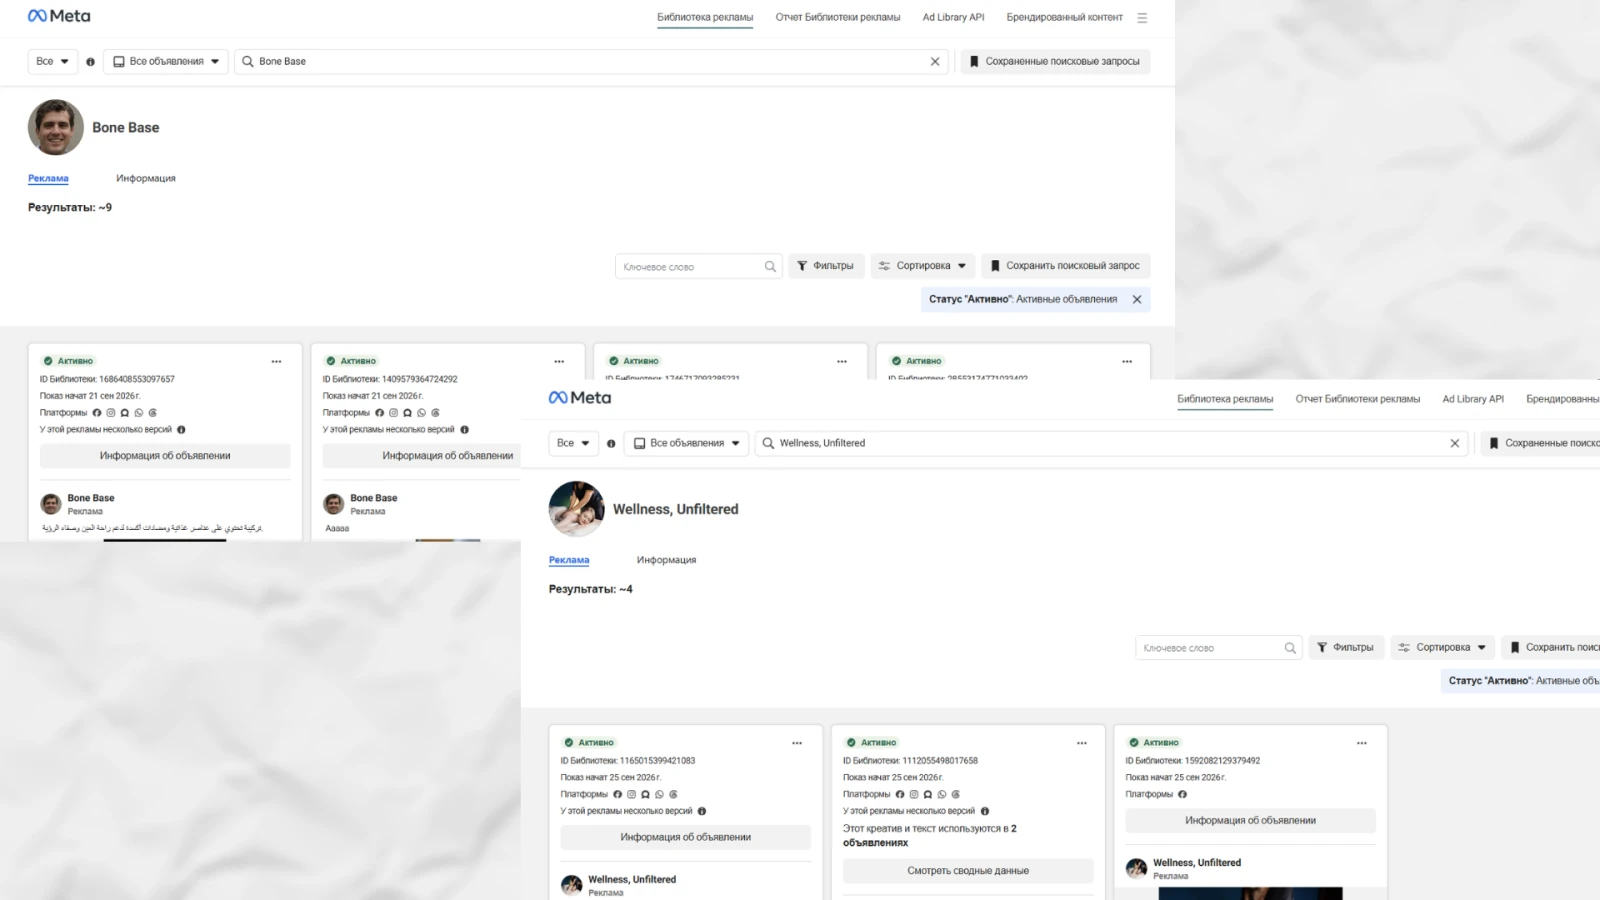Image resolution: width=1600 pixels, height=900 pixels.
Task: Open Информация об объявлении for ad 1592082129379492
Action: pyautogui.click(x=1251, y=821)
